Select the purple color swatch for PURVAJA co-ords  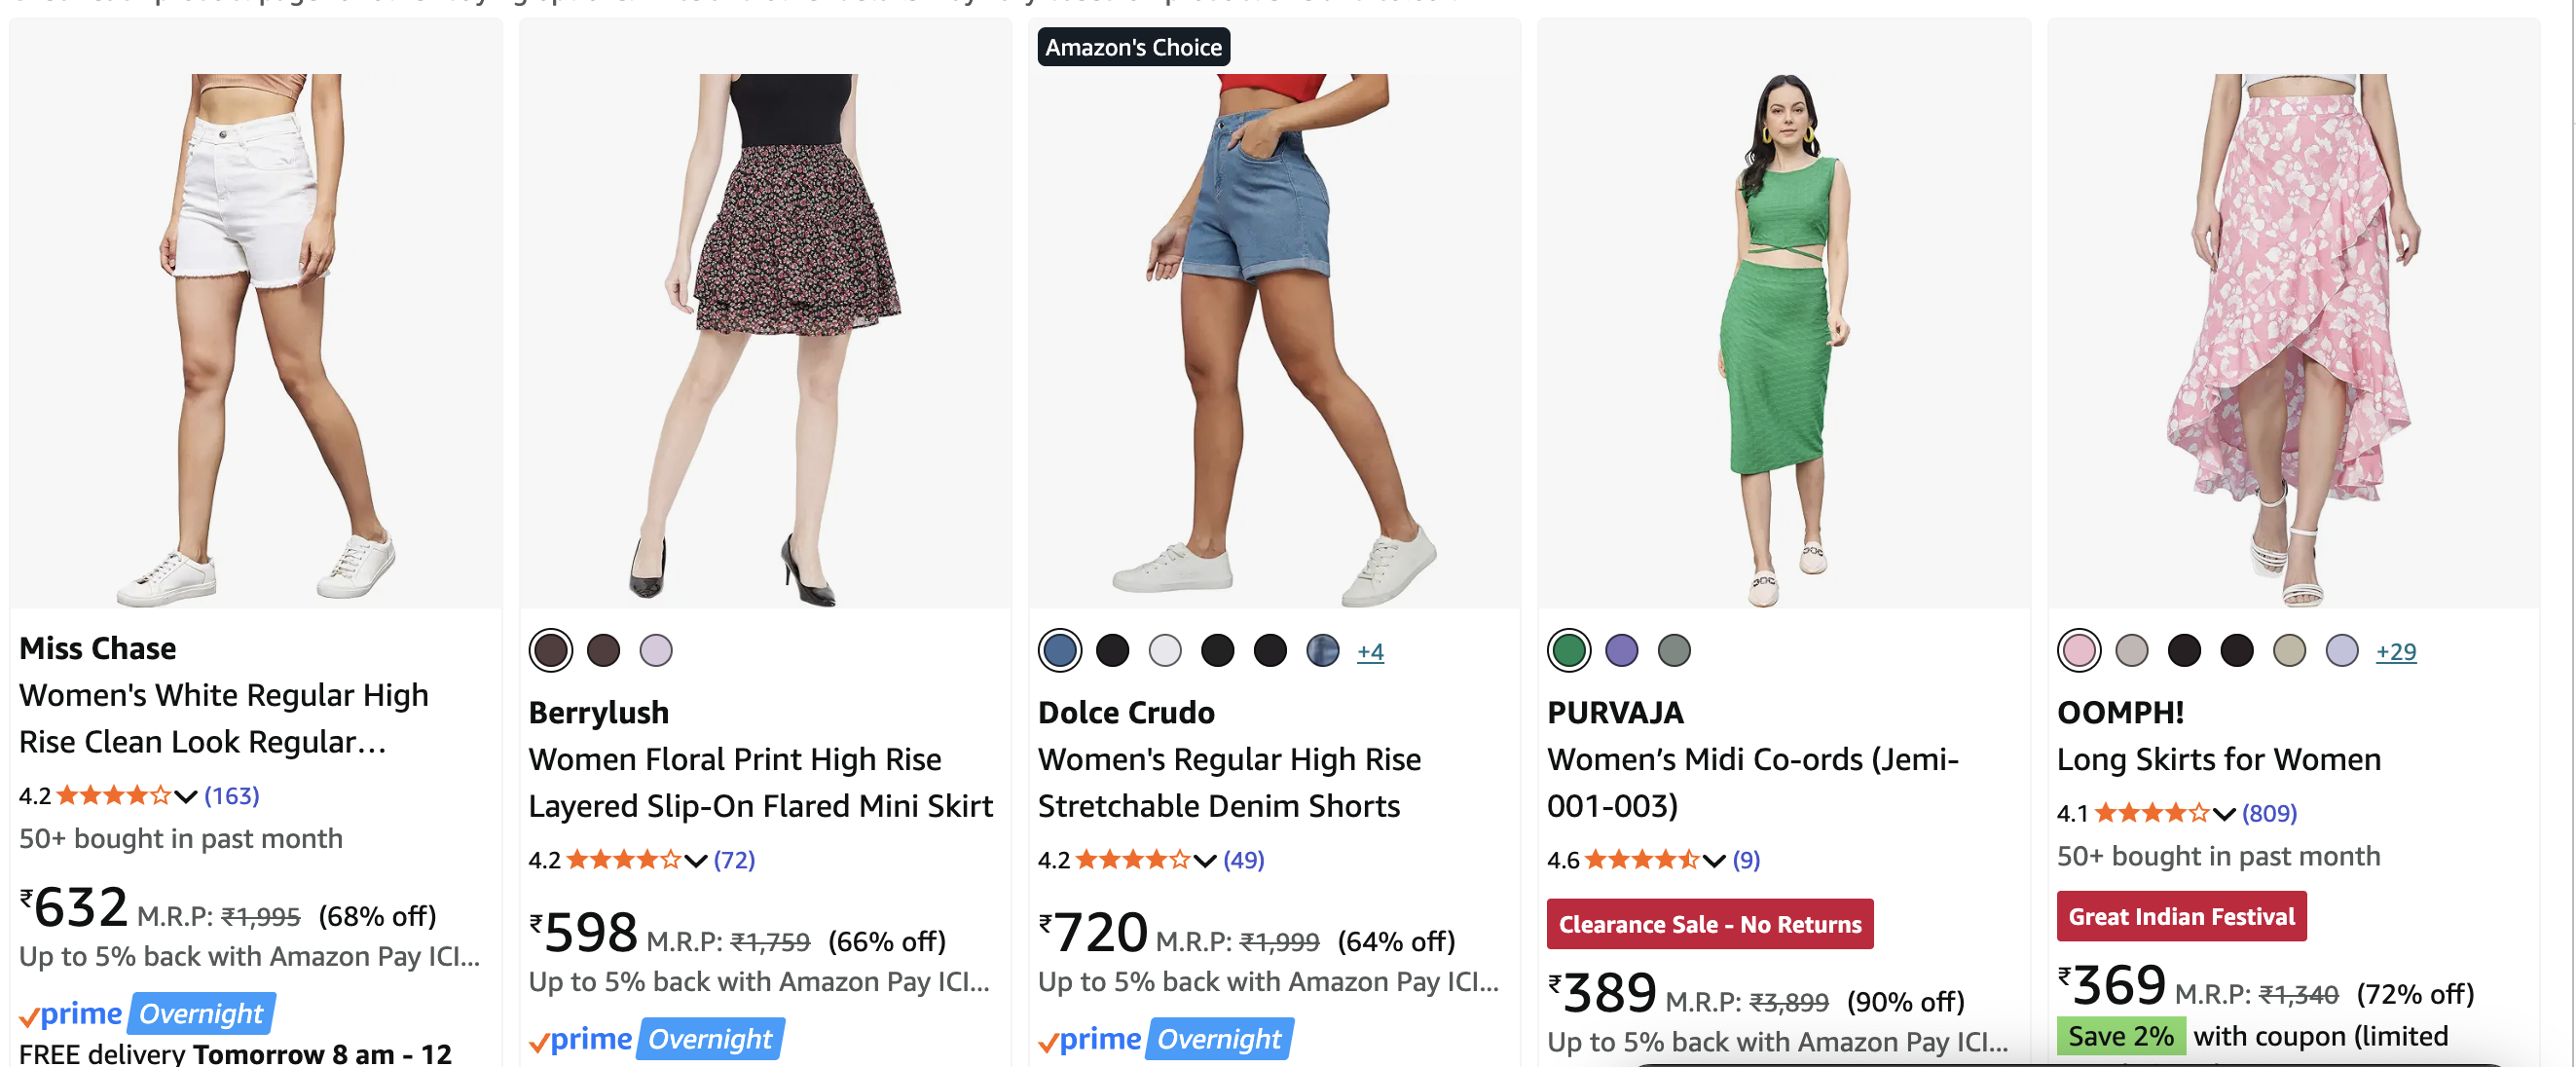tap(1621, 651)
